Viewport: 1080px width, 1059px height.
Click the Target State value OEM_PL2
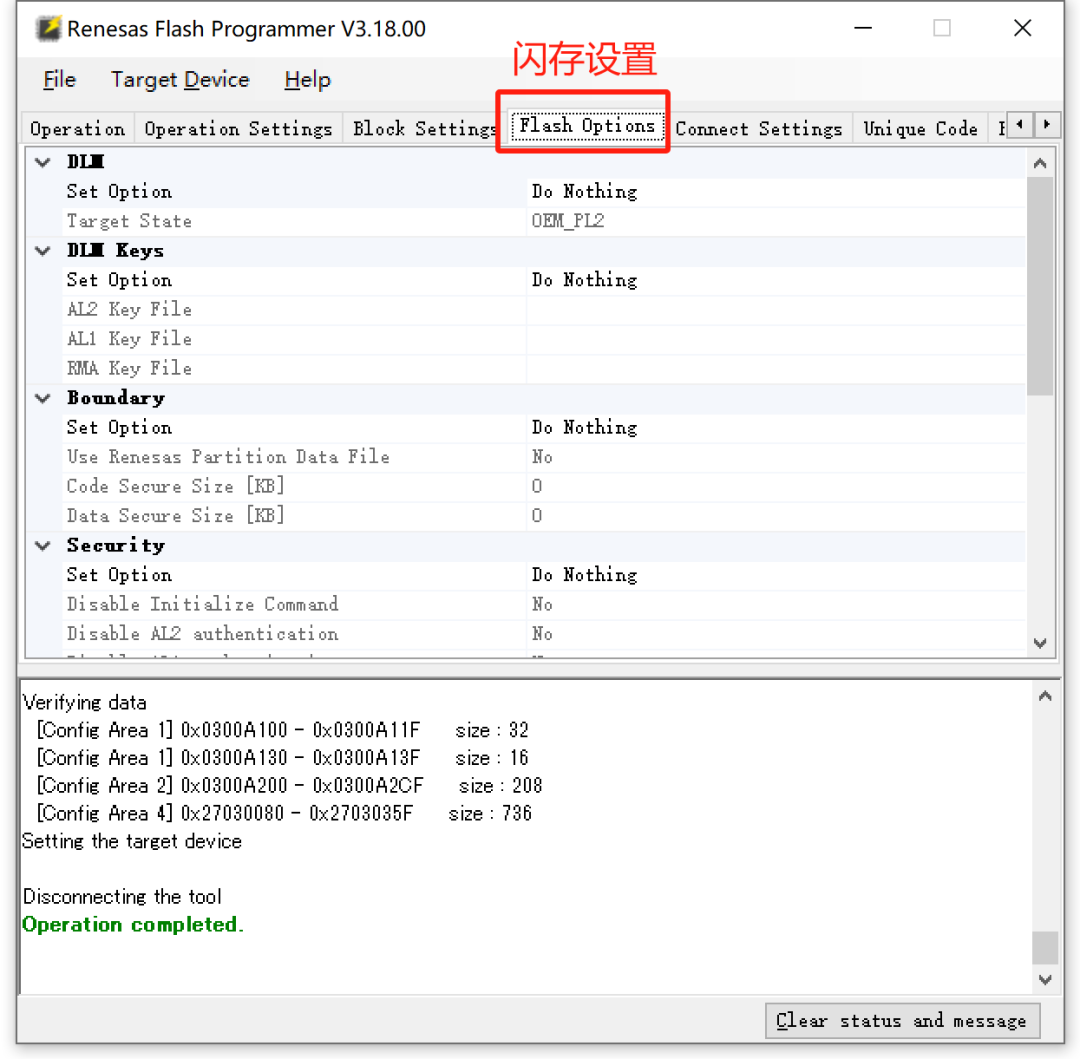click(776, 221)
